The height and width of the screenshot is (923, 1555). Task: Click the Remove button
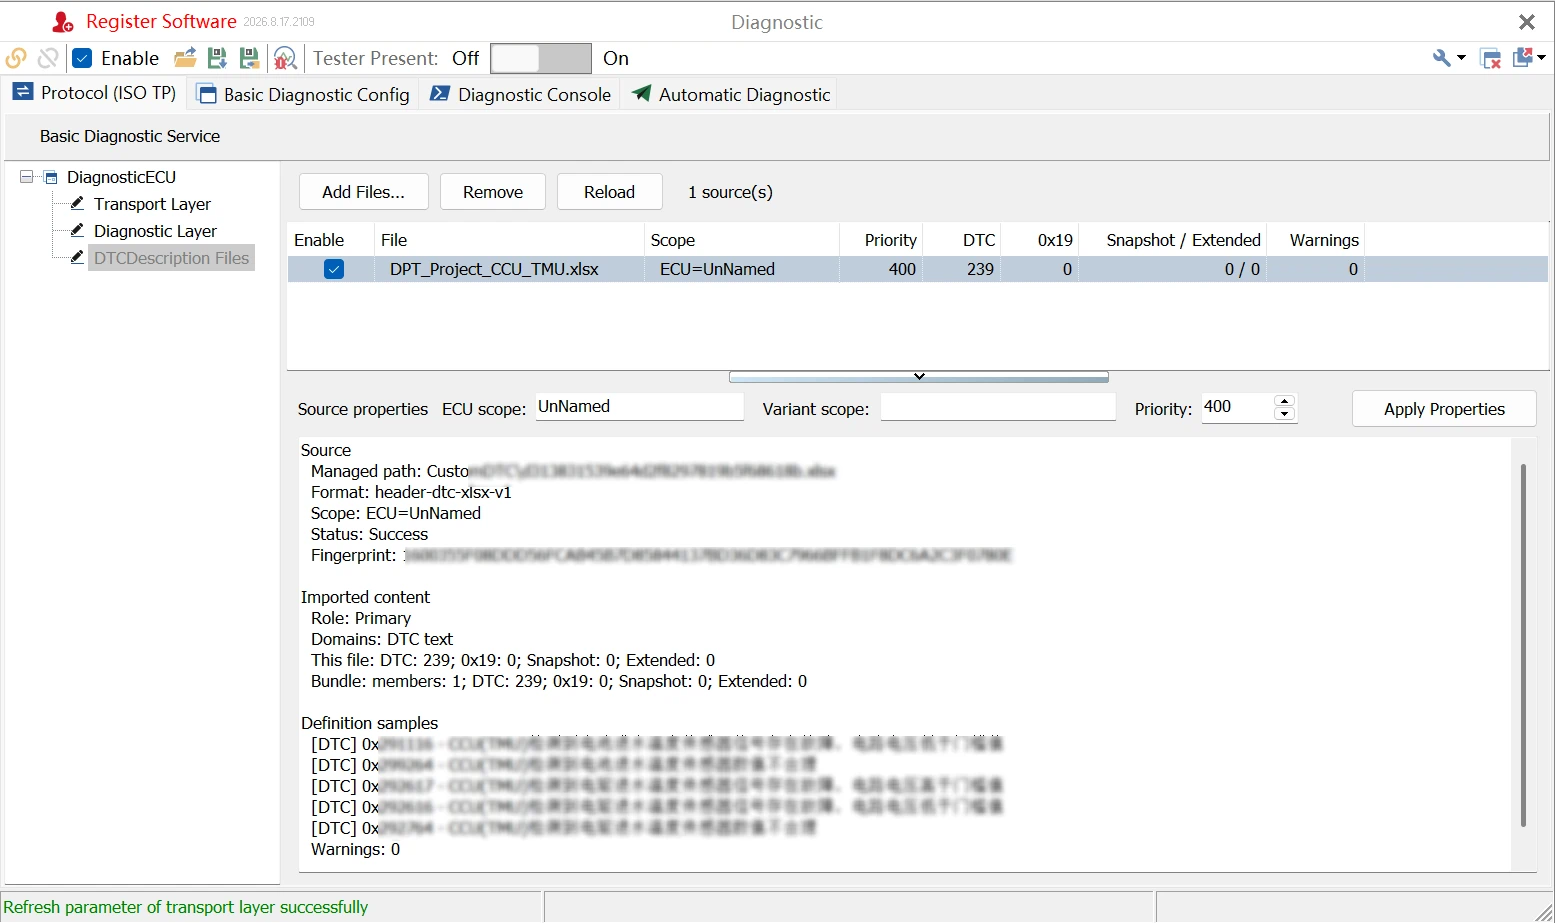click(x=493, y=192)
